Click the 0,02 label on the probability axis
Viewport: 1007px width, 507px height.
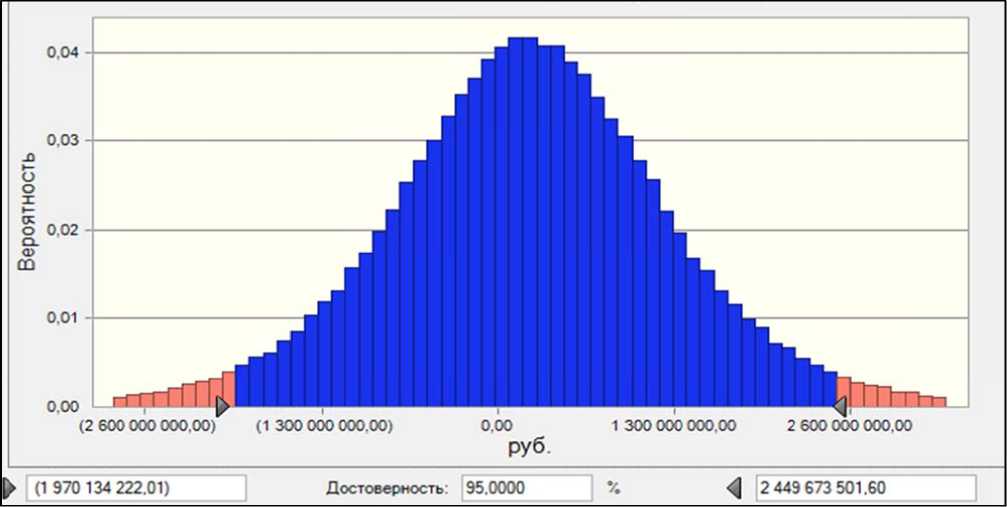(x=62, y=229)
